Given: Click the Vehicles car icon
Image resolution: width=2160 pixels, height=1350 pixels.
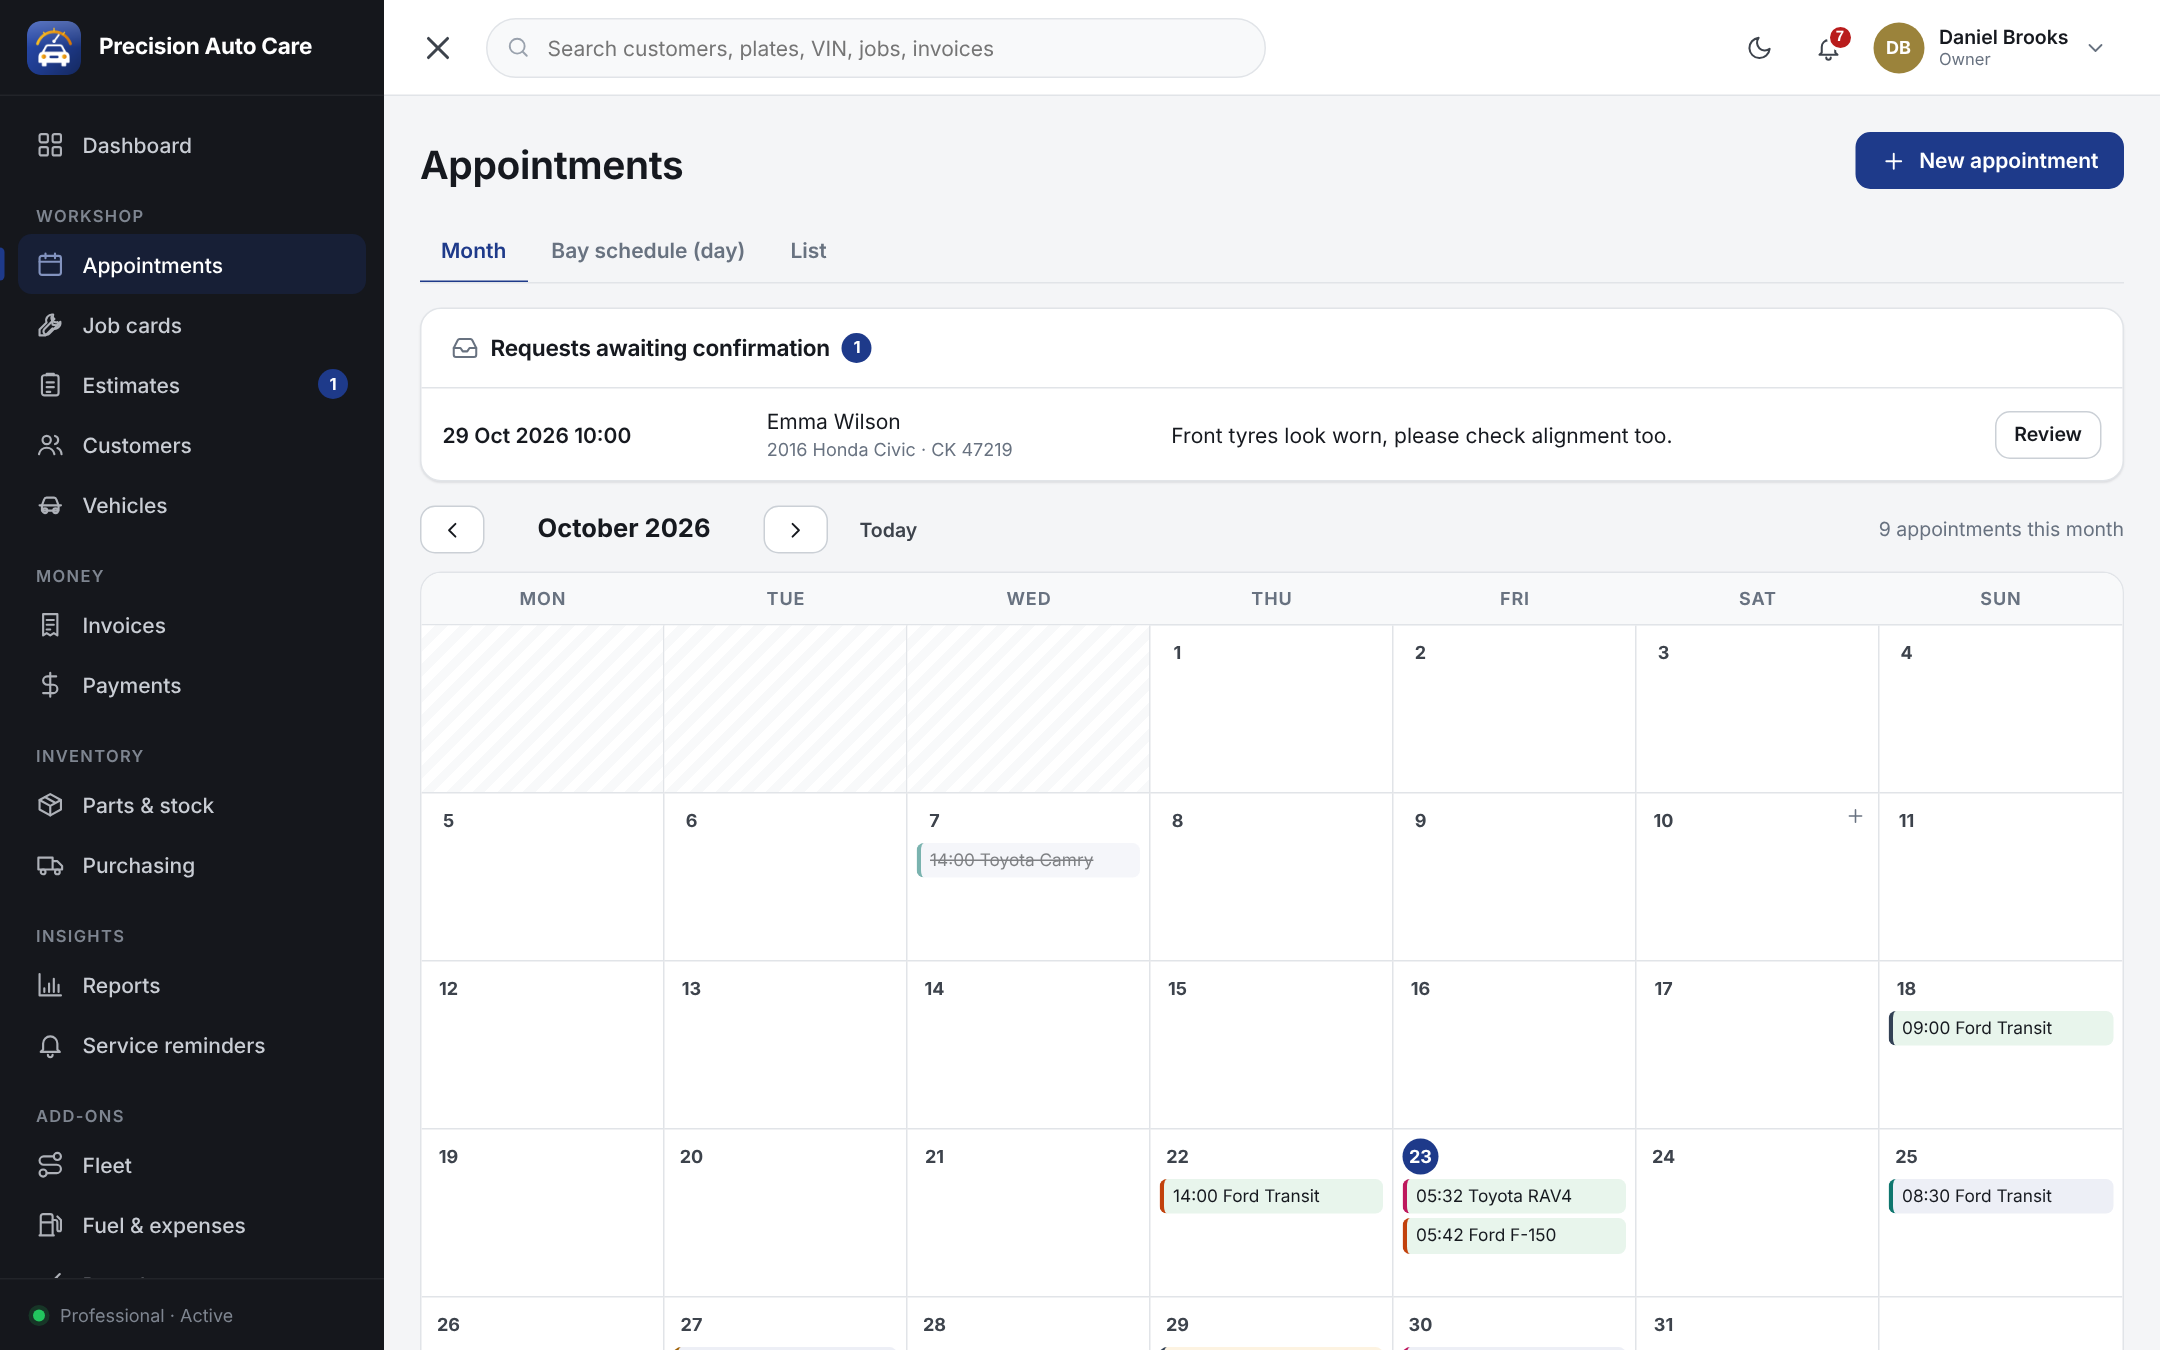Looking at the screenshot, I should (50, 506).
